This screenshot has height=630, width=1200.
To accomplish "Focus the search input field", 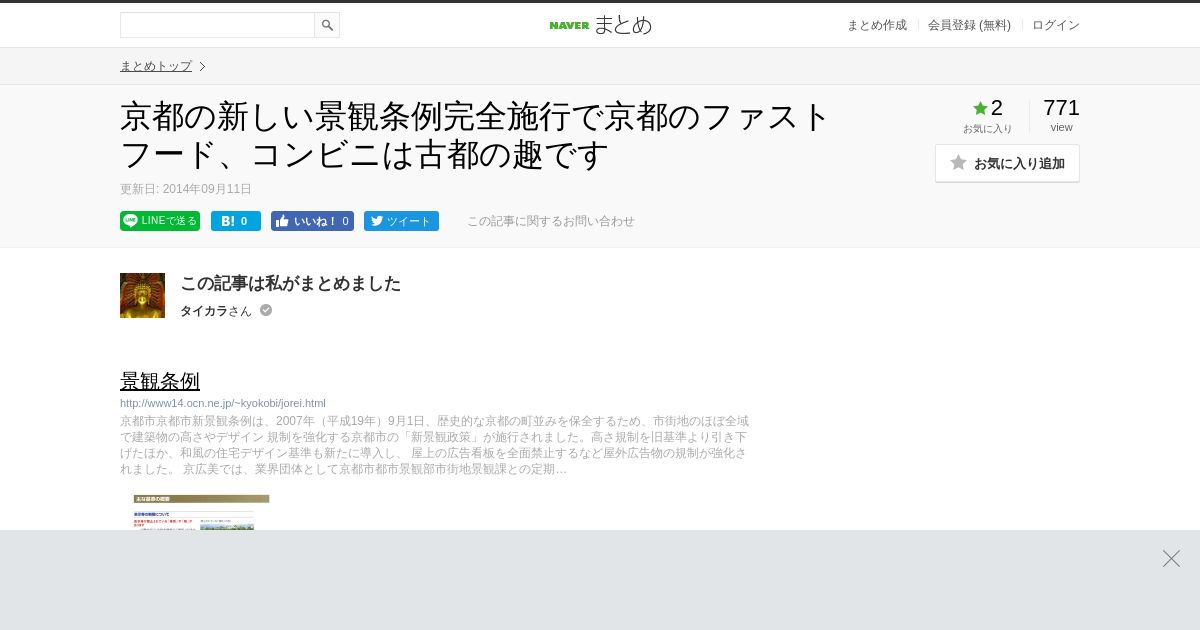I will (217, 25).
